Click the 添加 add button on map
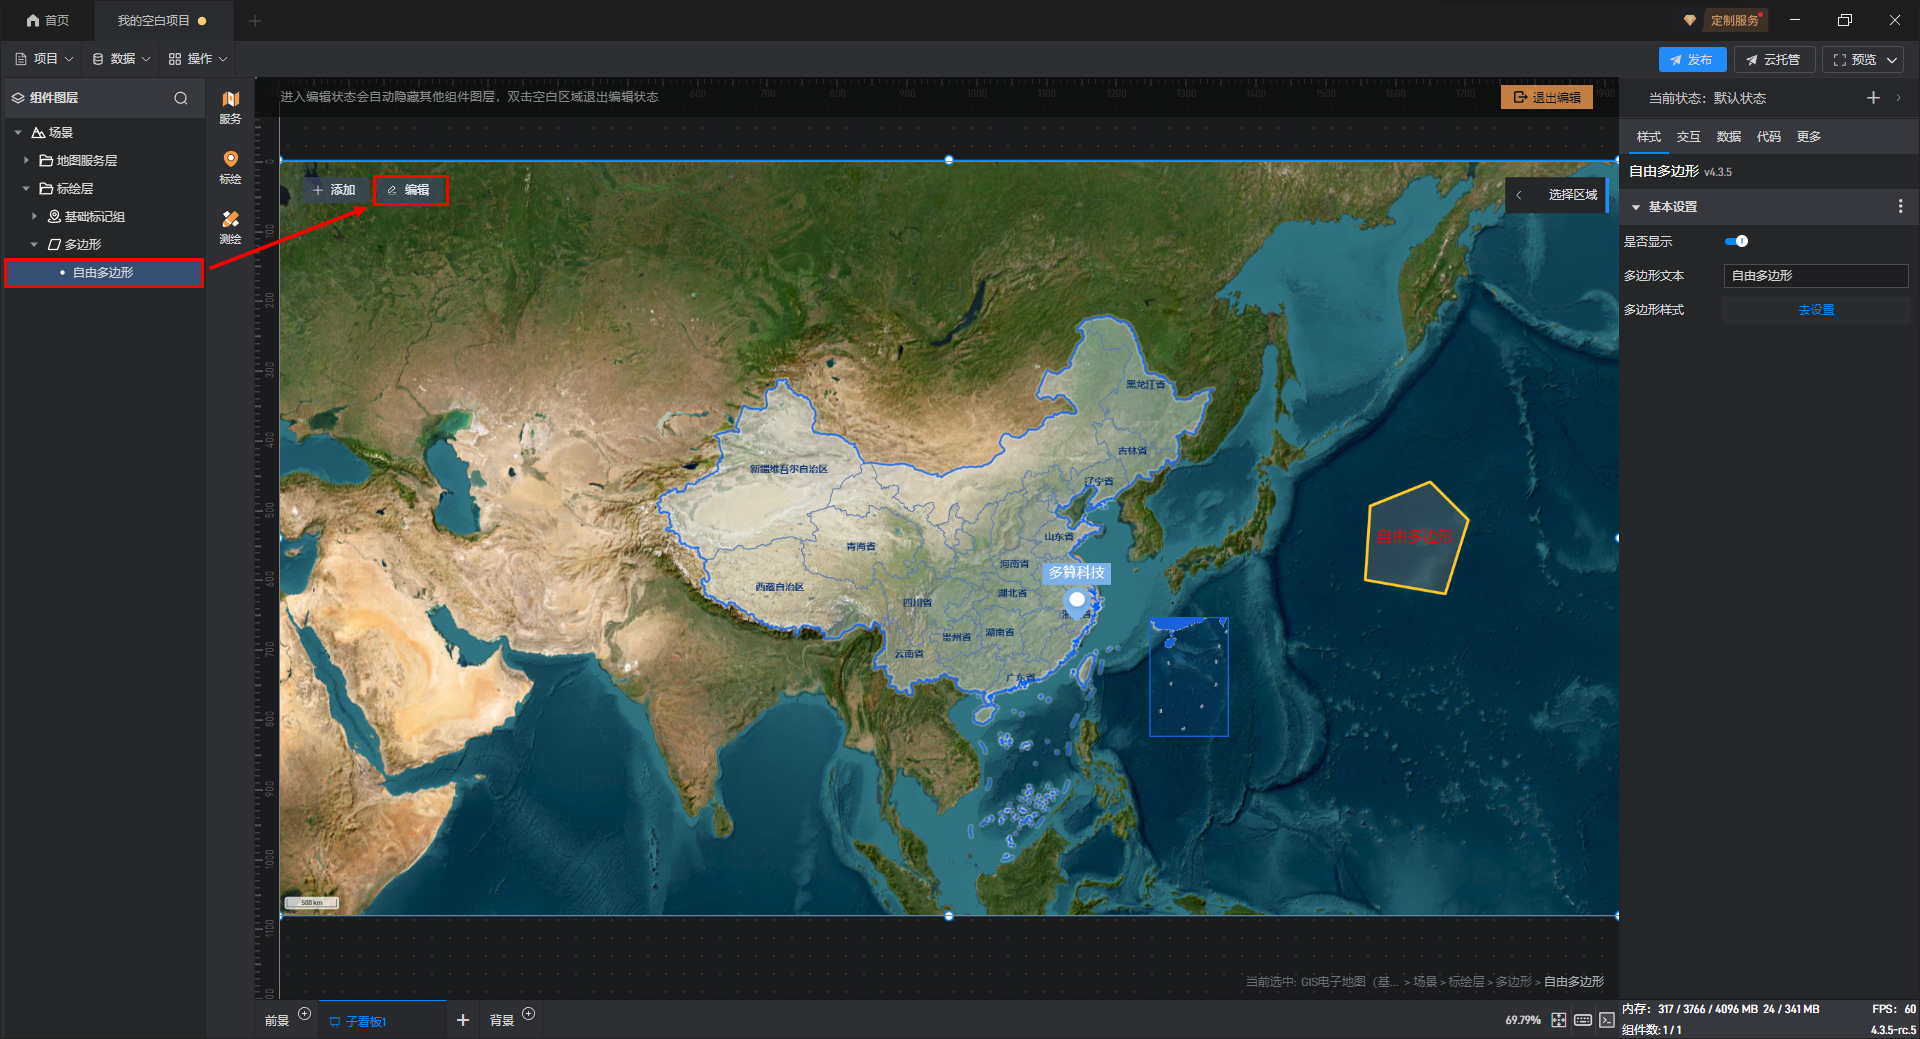1920x1039 pixels. coord(334,190)
